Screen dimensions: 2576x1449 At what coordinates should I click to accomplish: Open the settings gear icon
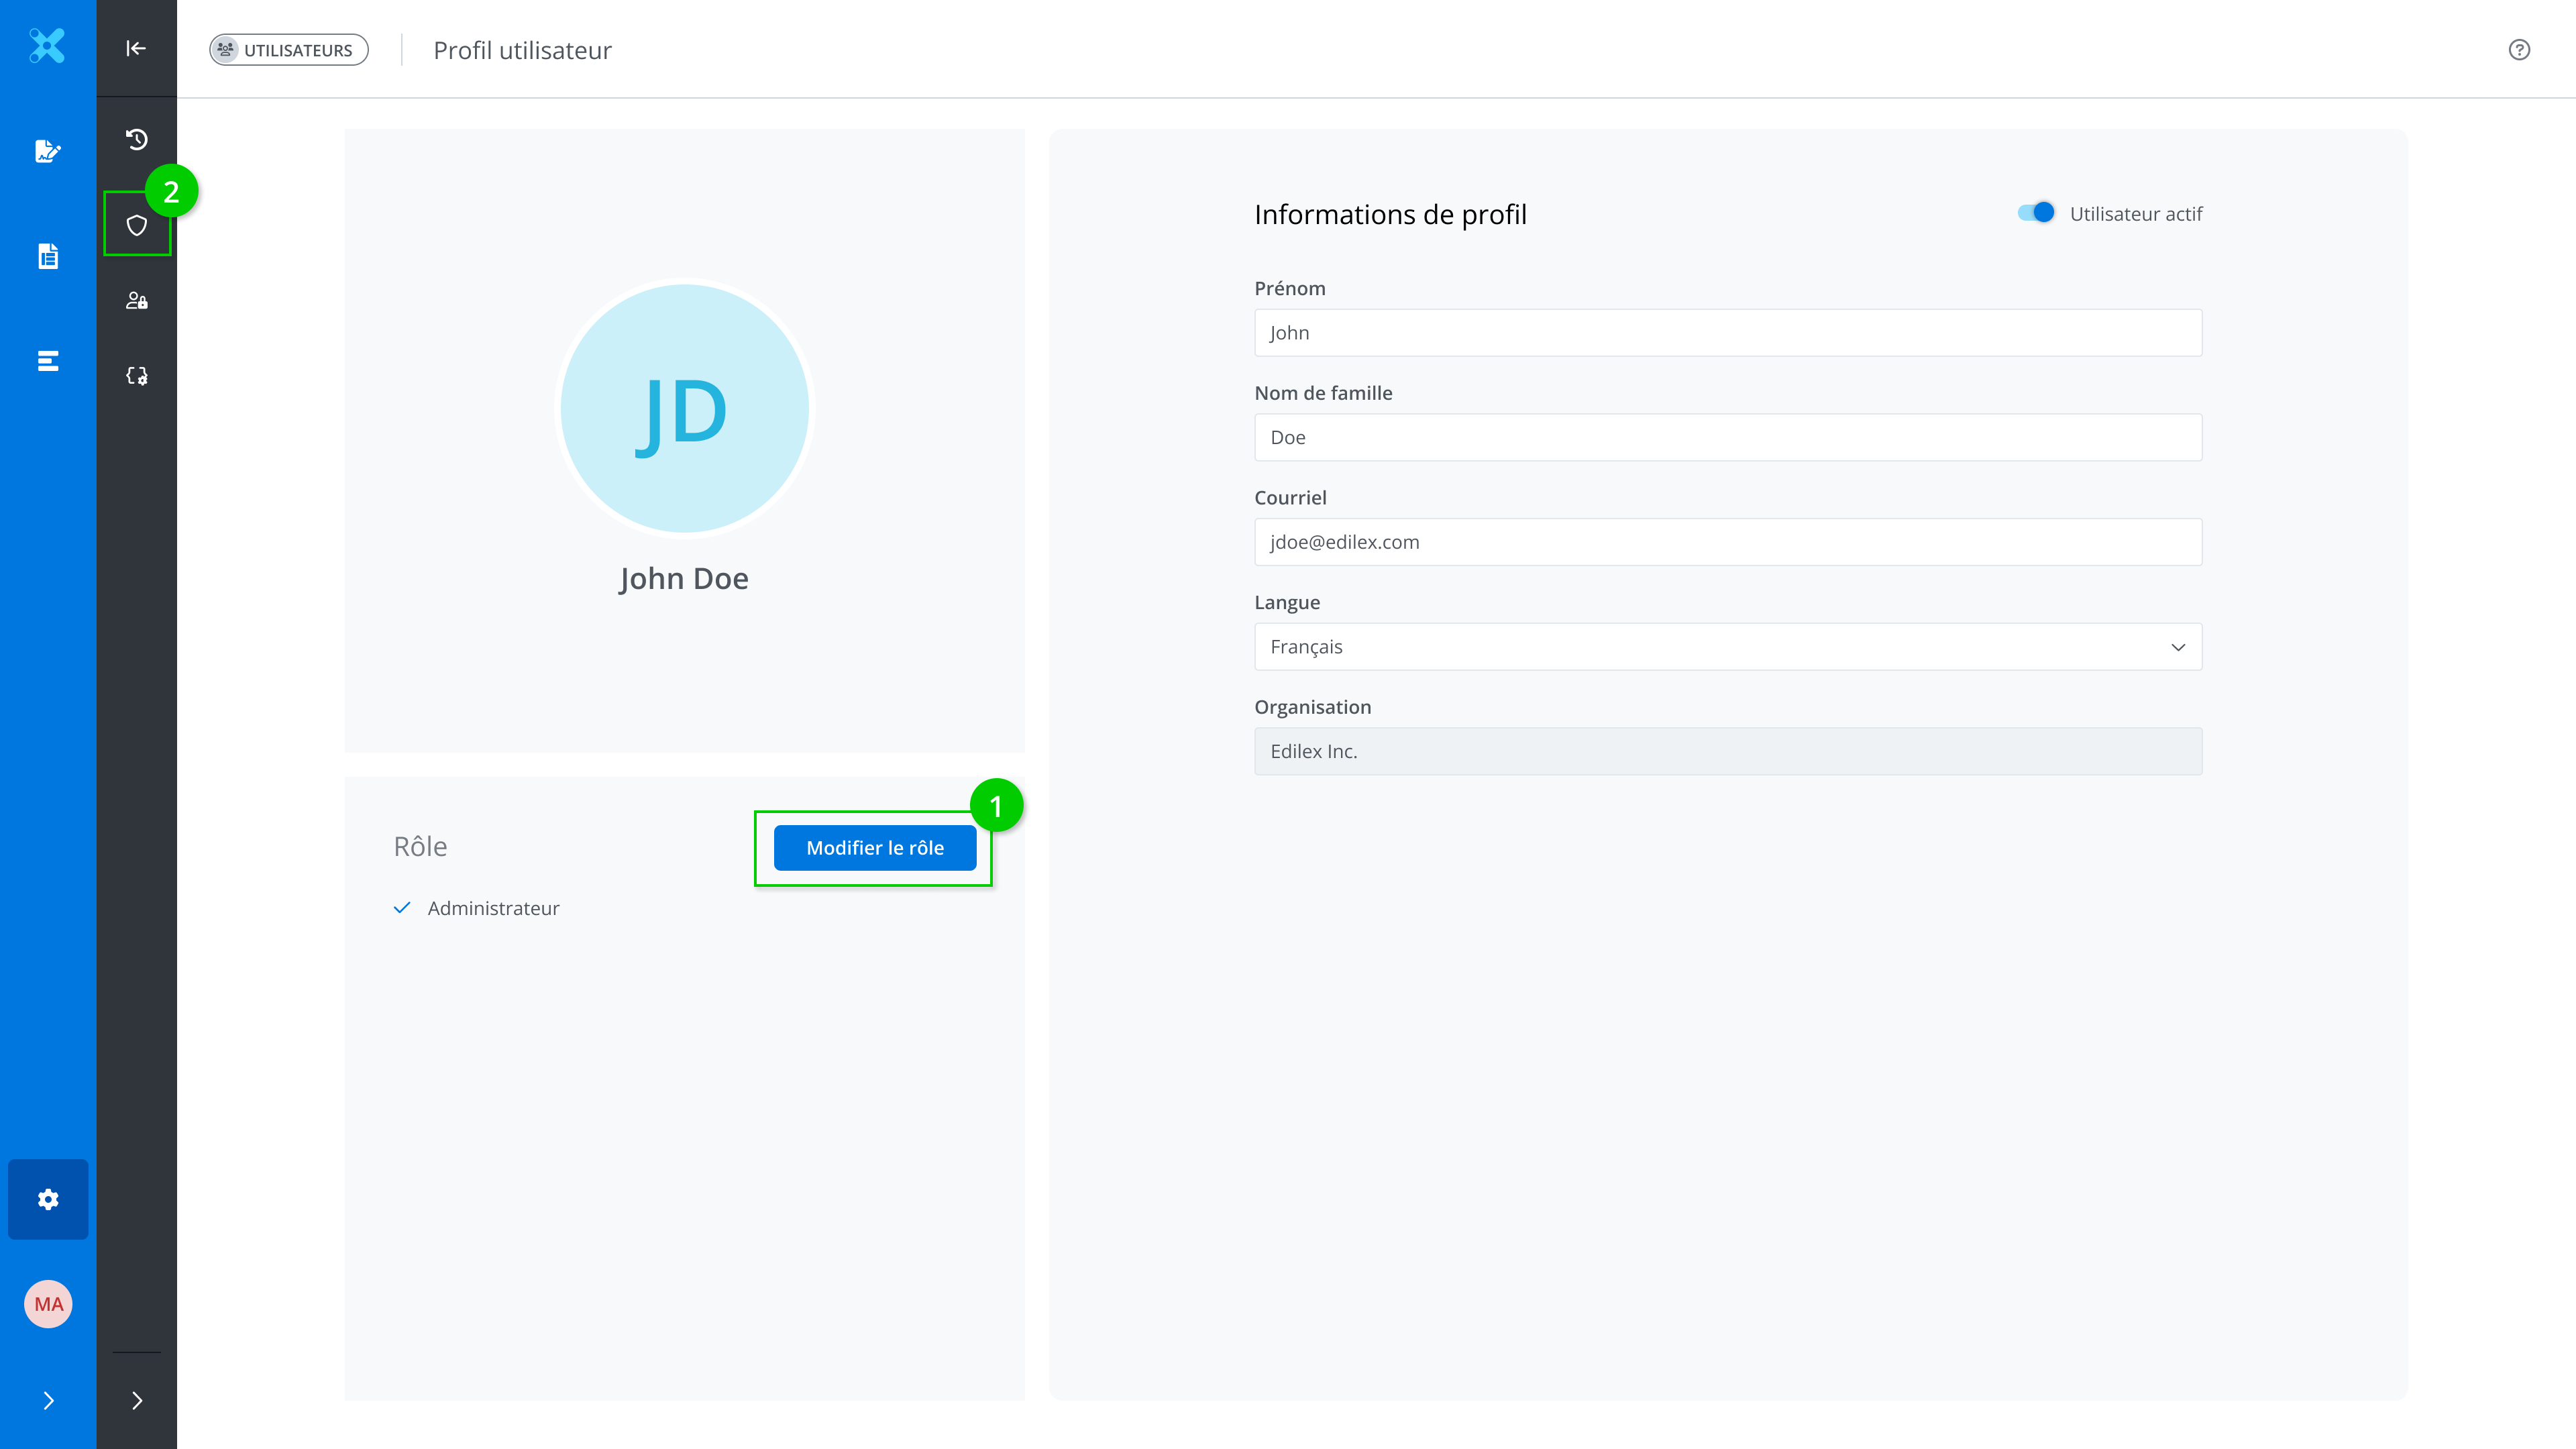pos(48,1199)
